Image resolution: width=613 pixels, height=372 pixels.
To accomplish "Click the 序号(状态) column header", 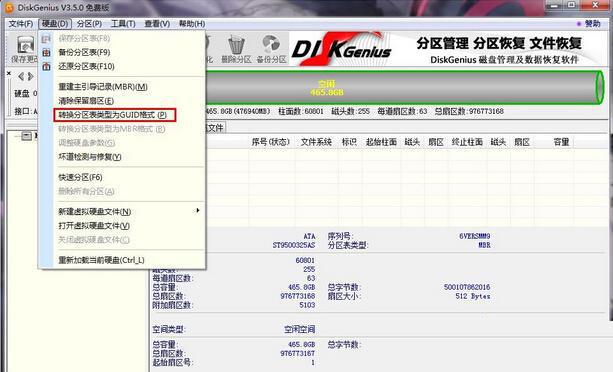I will (271, 142).
